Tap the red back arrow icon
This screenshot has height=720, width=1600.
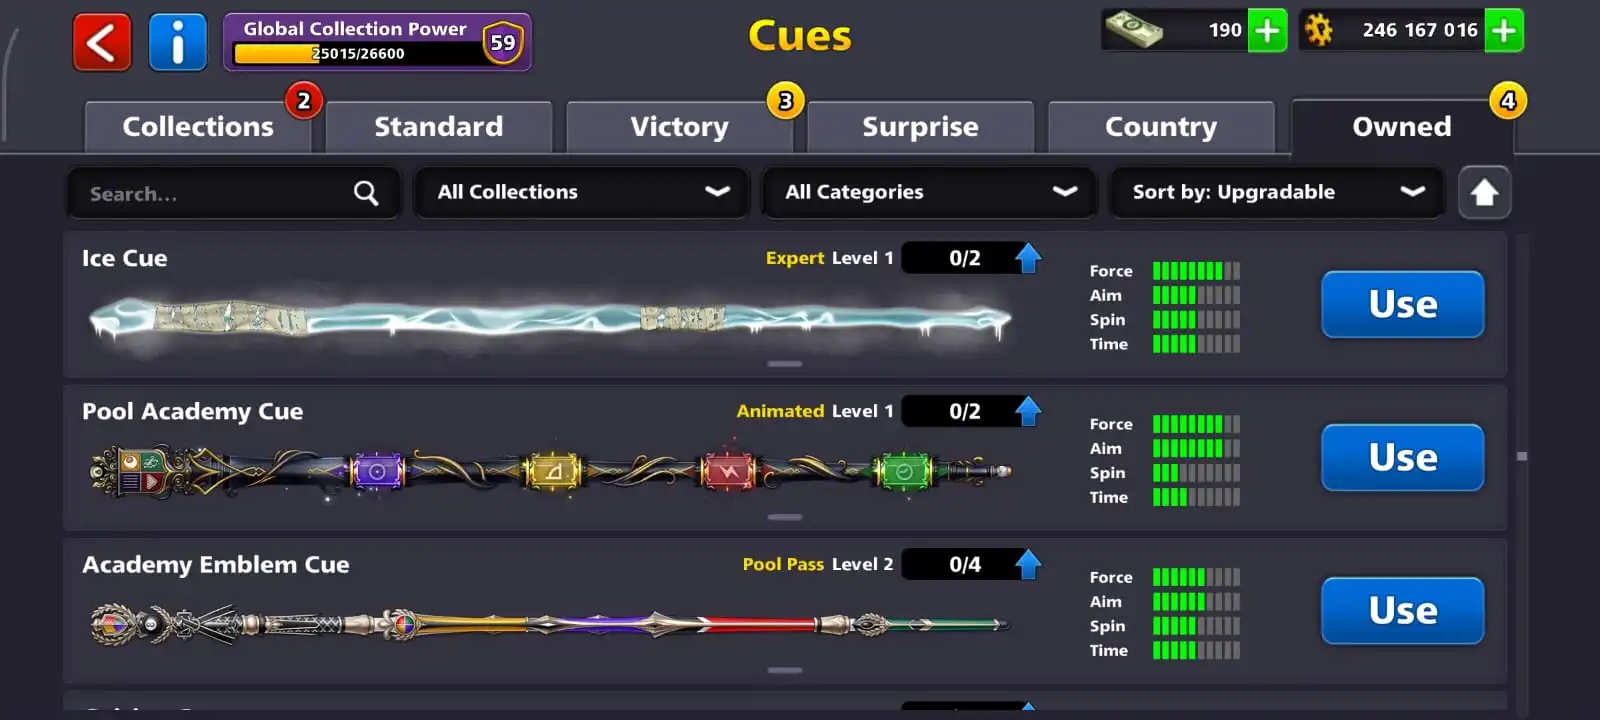tap(102, 42)
